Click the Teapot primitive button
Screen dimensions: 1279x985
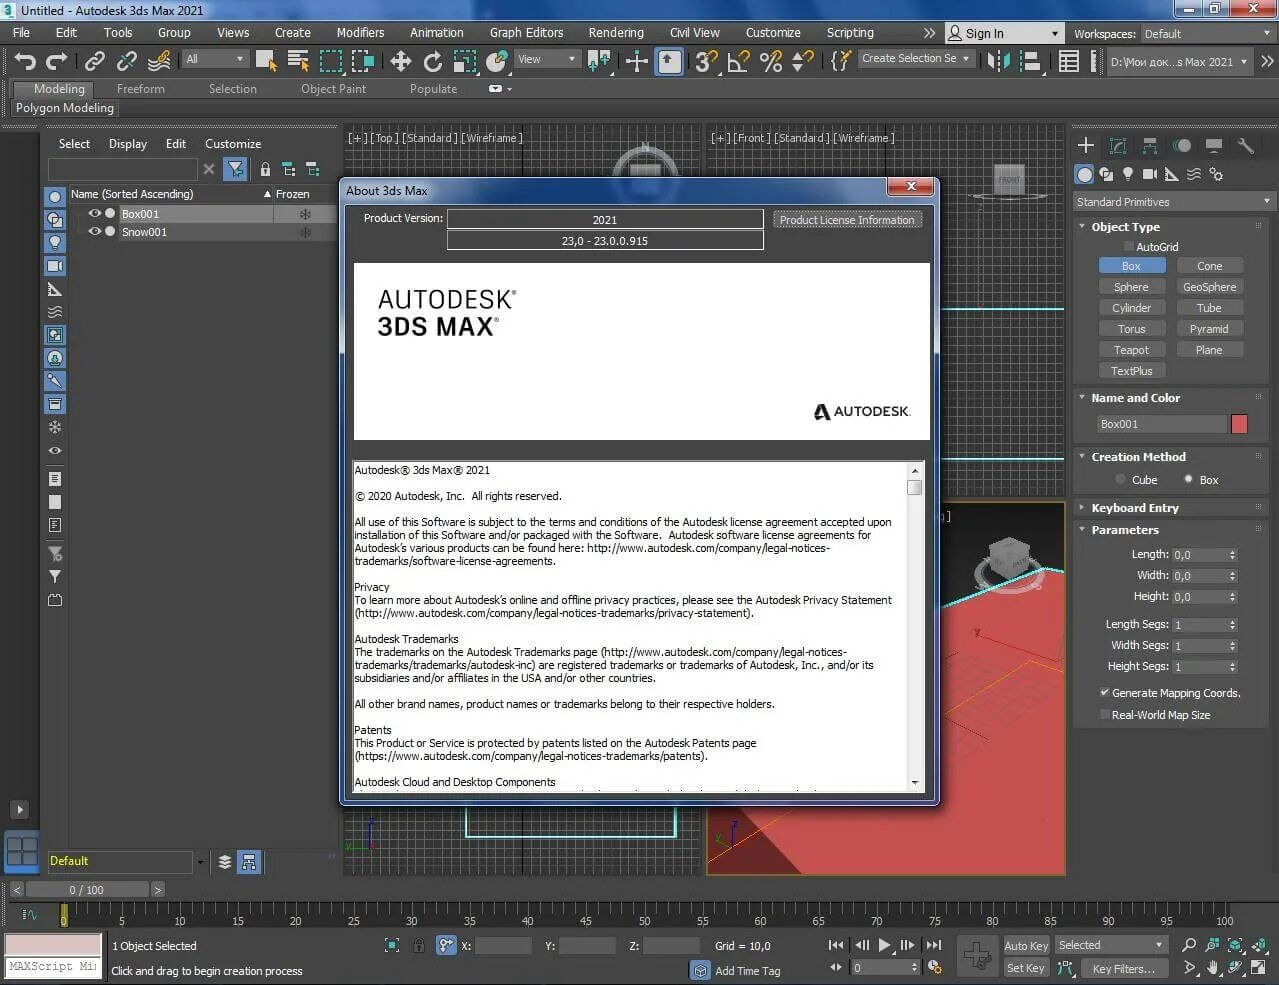(x=1131, y=350)
